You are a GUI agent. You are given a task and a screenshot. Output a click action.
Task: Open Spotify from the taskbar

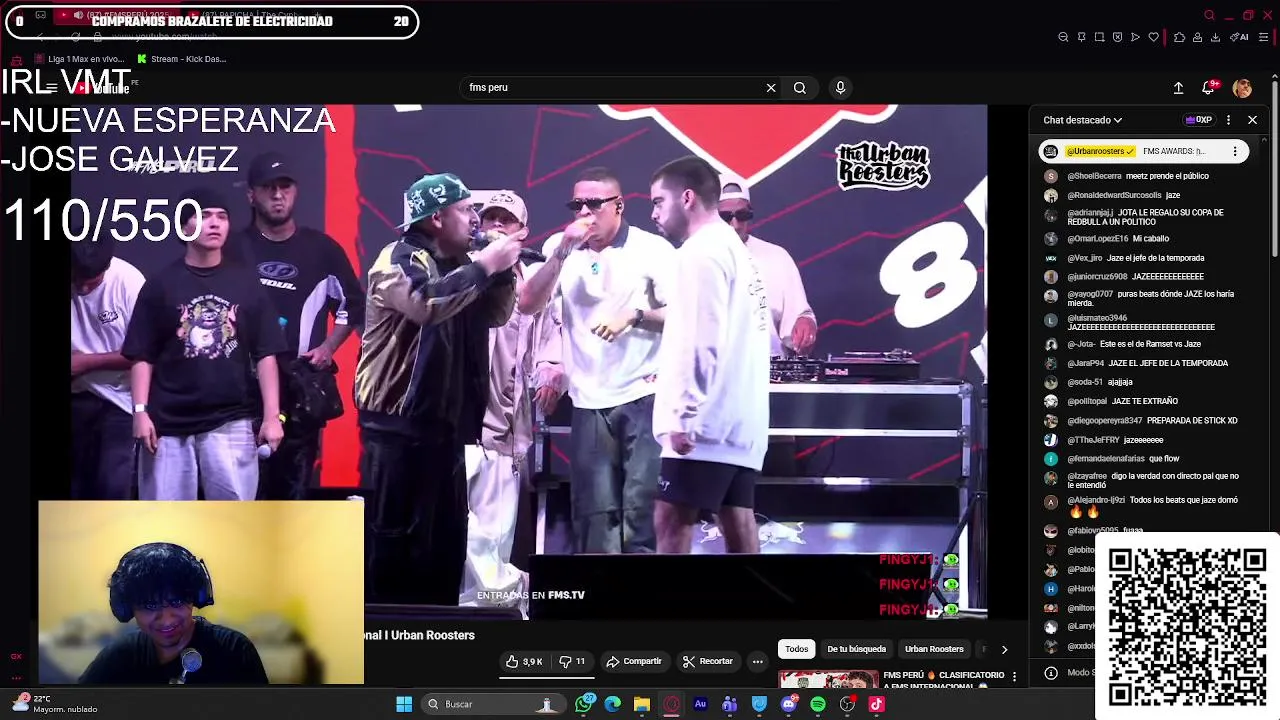point(818,705)
